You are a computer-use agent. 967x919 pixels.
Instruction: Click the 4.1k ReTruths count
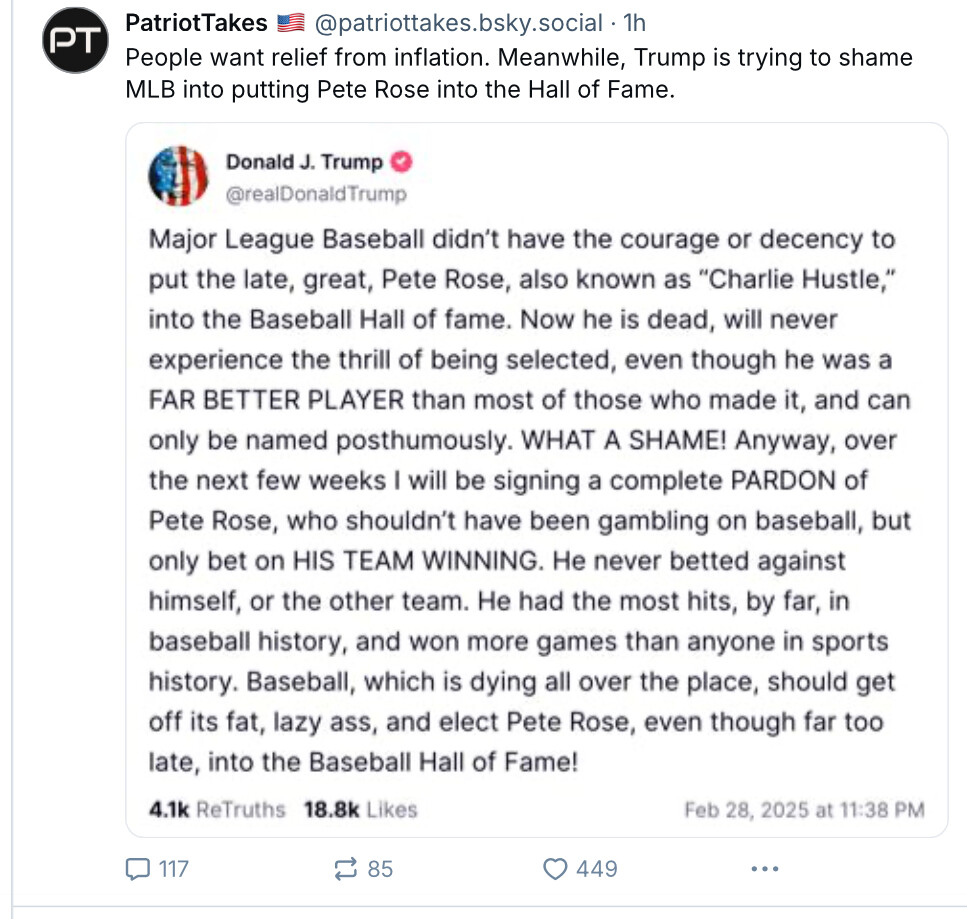pyautogui.click(x=216, y=809)
